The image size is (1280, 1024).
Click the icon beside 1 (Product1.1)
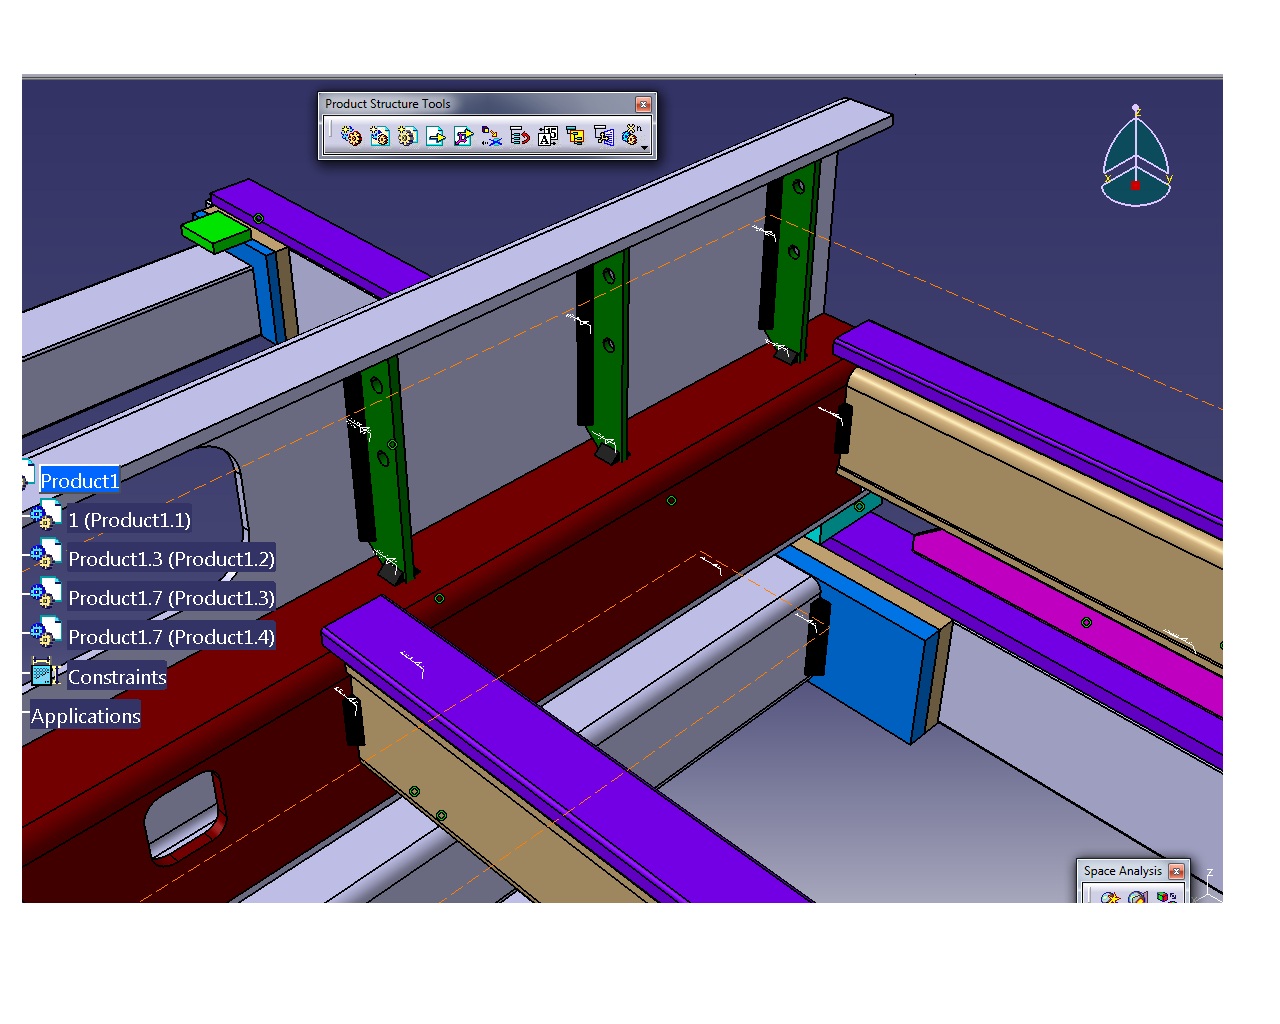pos(45,516)
